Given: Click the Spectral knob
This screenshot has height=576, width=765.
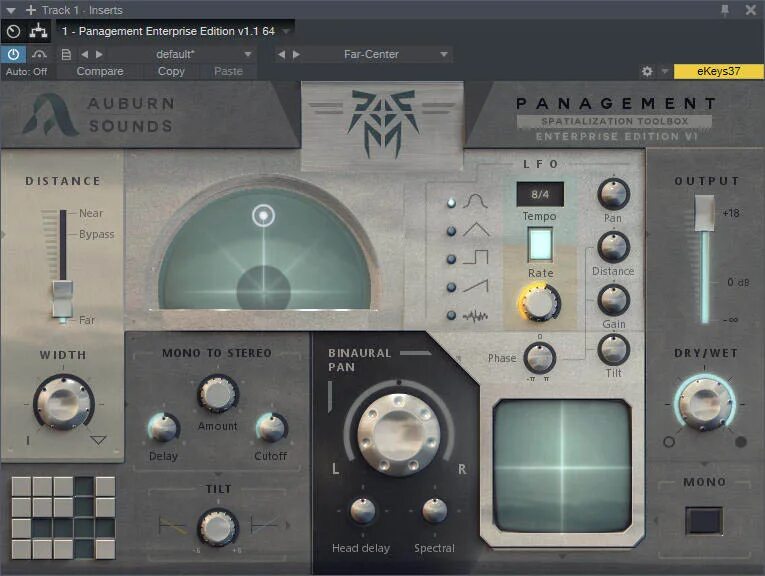Looking at the screenshot, I should 434,511.
